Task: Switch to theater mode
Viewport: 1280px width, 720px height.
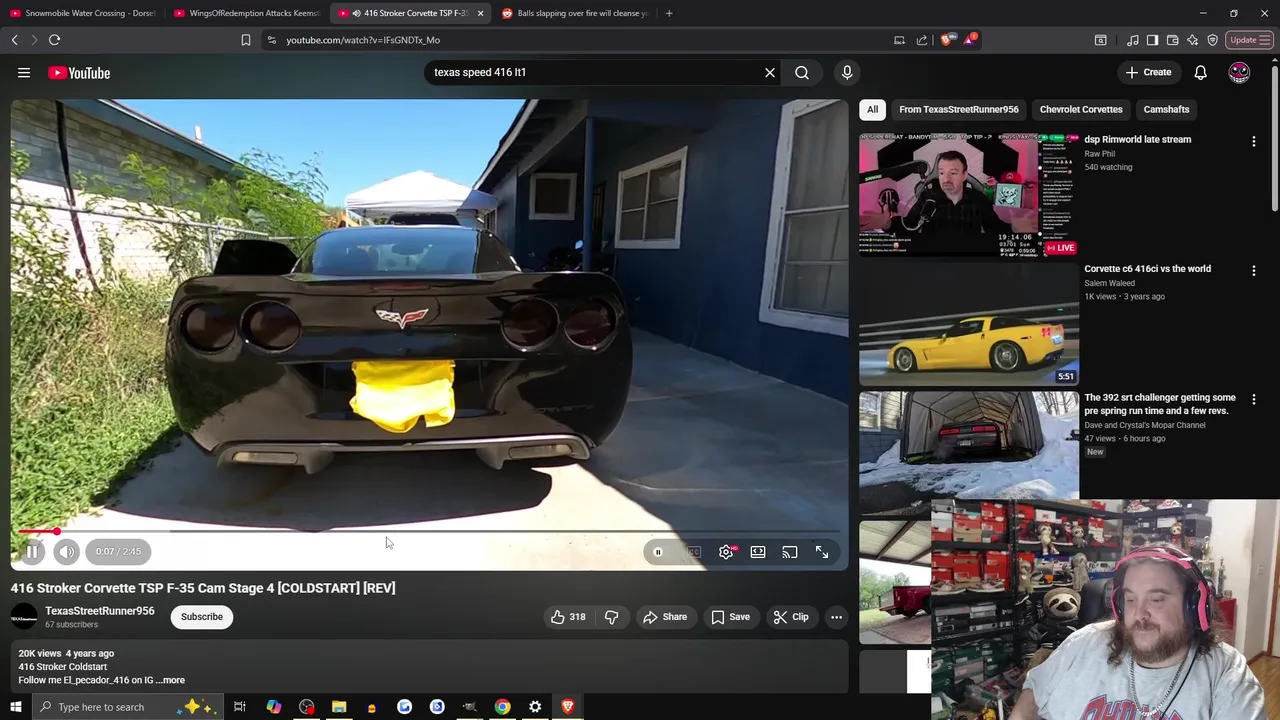Action: [x=758, y=552]
